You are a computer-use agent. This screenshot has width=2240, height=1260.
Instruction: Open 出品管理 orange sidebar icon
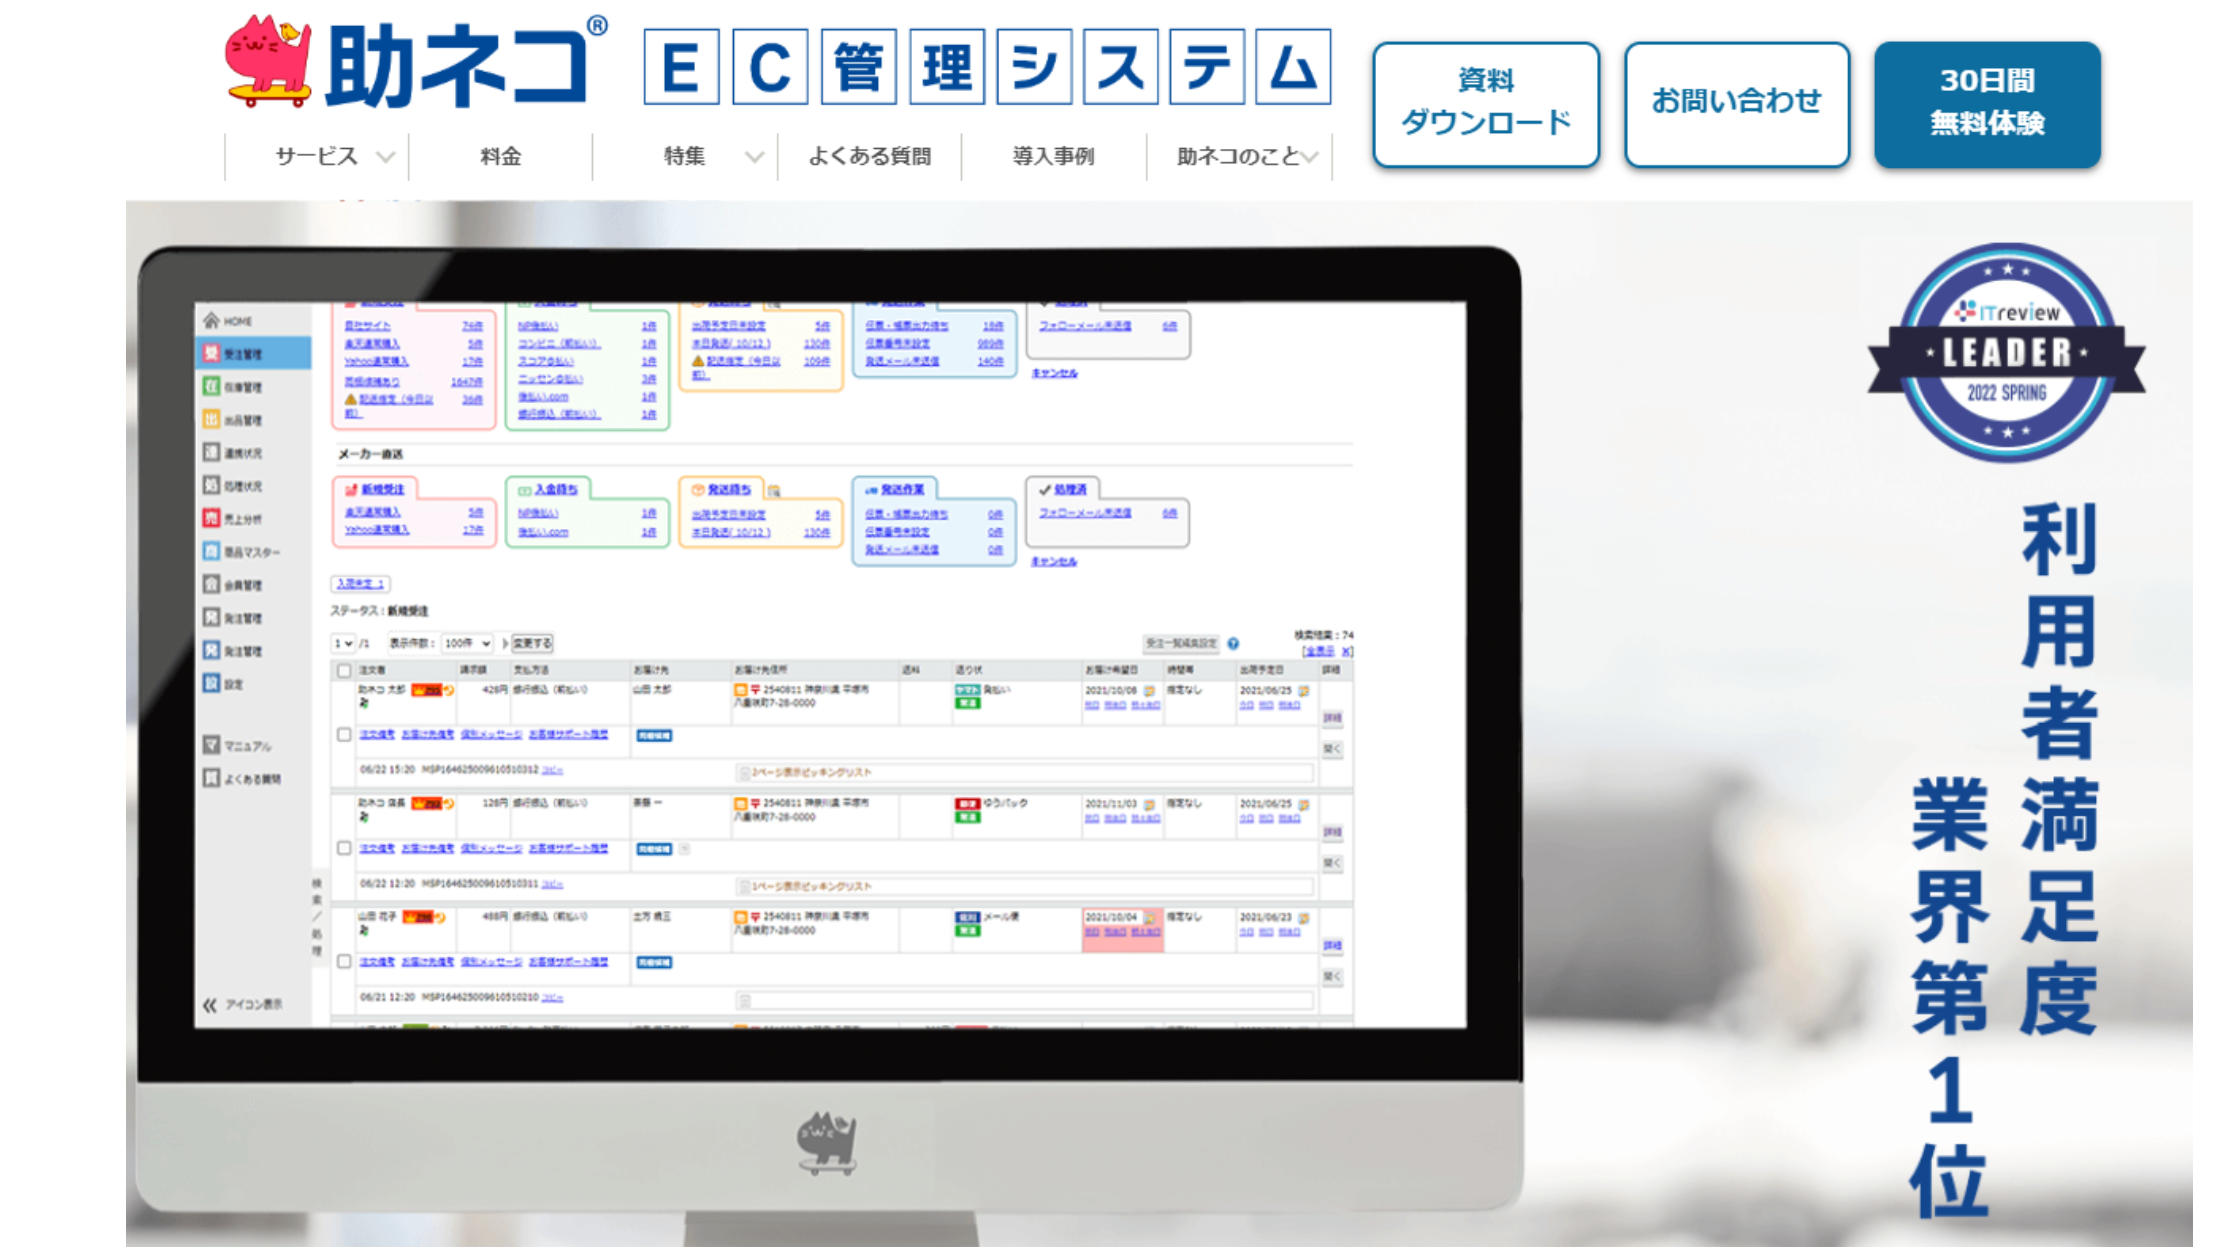[x=211, y=419]
